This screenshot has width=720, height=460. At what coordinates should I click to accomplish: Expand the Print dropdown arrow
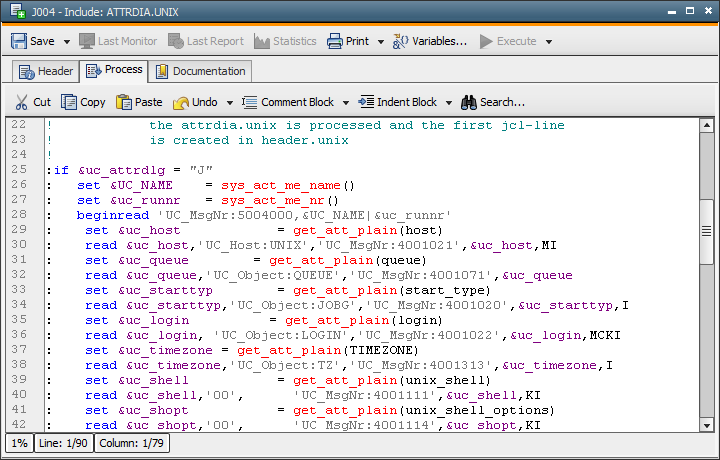(381, 42)
